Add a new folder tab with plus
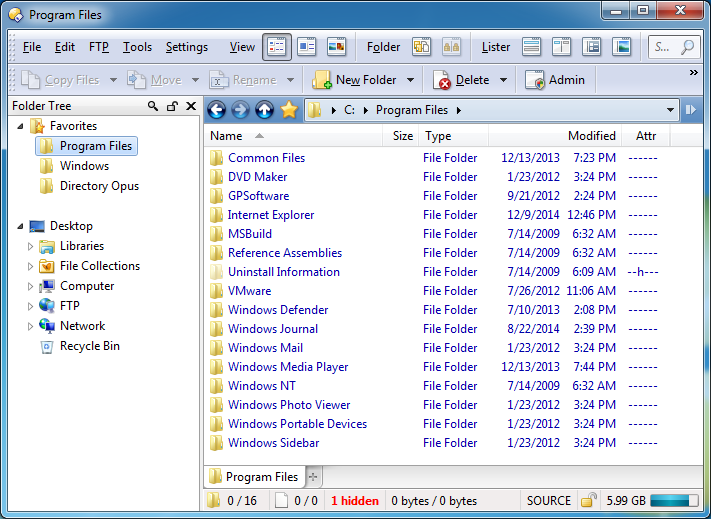The height and width of the screenshot is (519, 711). pyautogui.click(x=313, y=477)
